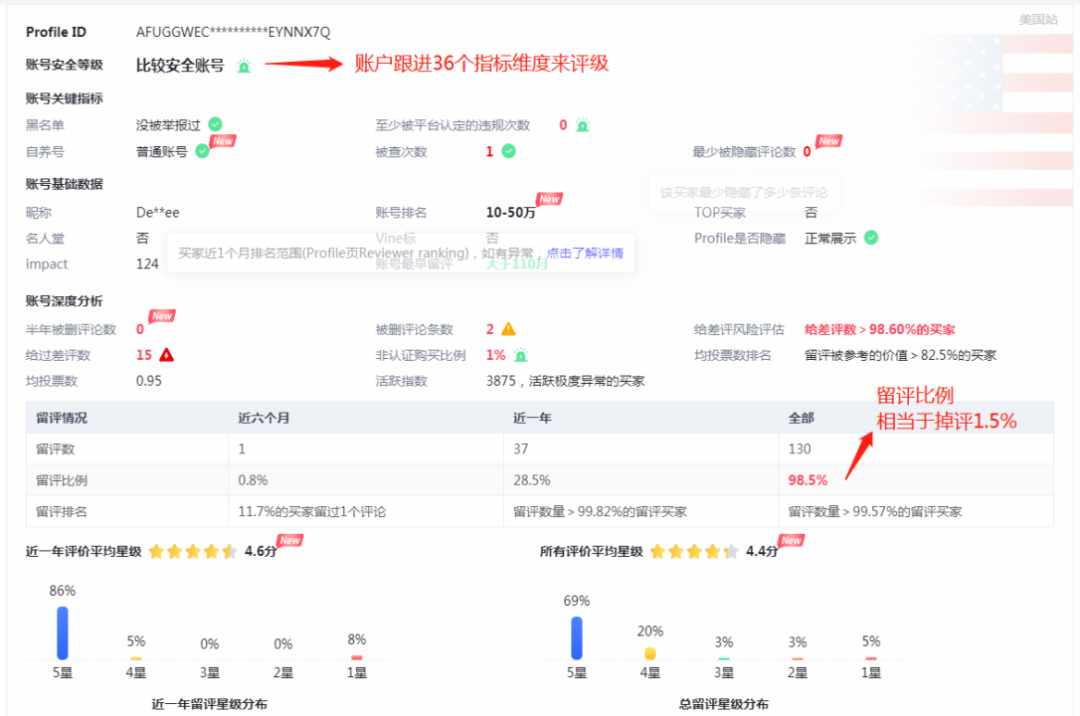
Task: Click New badge next to 最少被隐藏评论数
Action: 829,141
